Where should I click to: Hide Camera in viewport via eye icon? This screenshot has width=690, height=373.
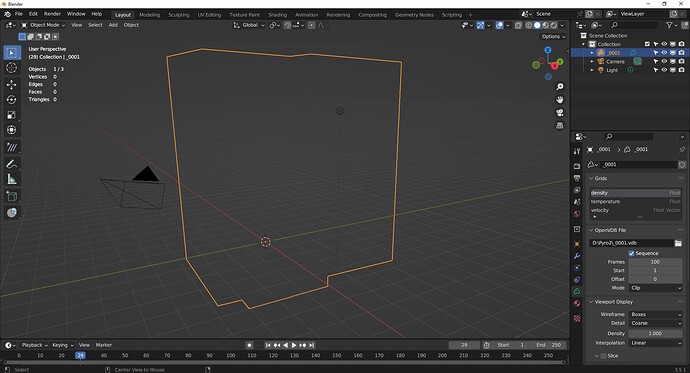[x=664, y=61]
